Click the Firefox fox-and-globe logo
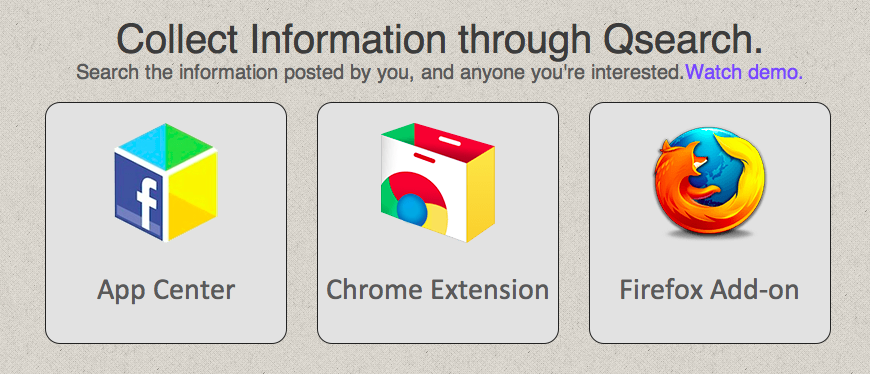870x374 pixels. tap(709, 181)
